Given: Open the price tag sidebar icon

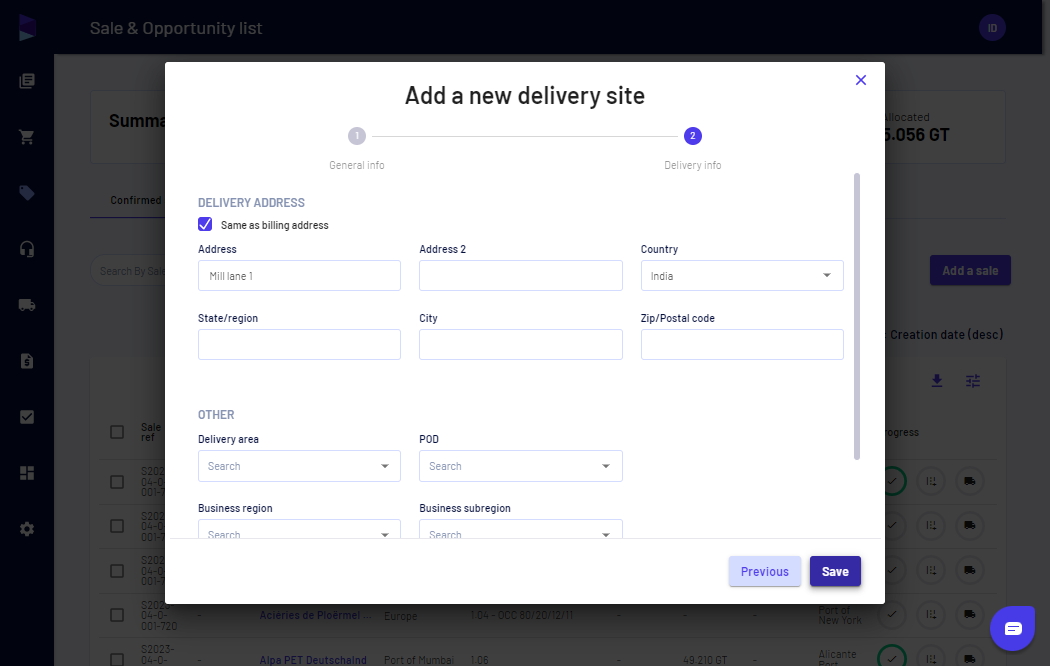Looking at the screenshot, I should coord(27,193).
